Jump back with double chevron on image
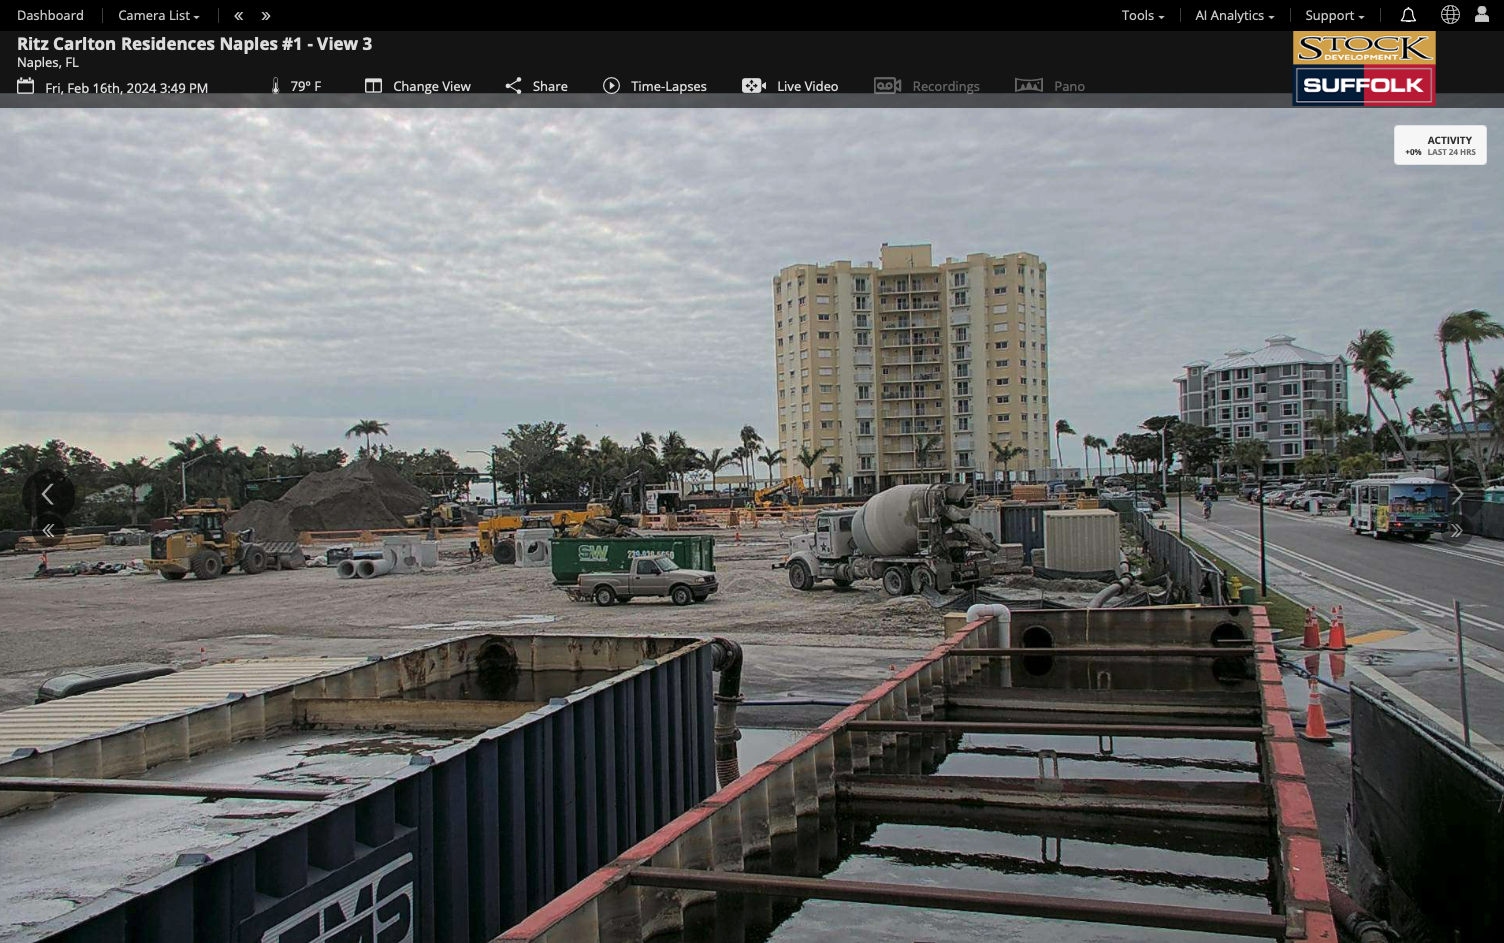1504x943 pixels. click(48, 531)
